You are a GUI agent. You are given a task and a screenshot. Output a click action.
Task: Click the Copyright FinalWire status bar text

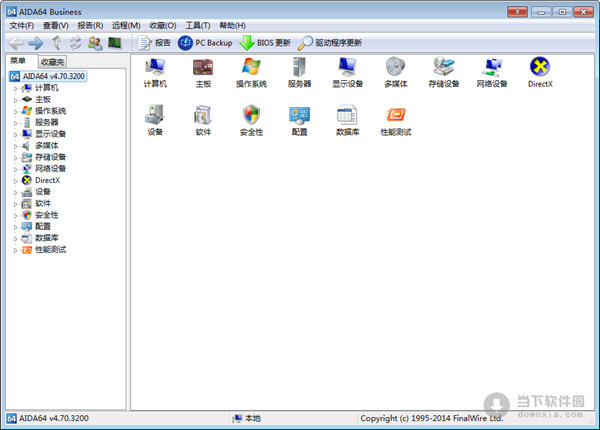click(x=432, y=419)
